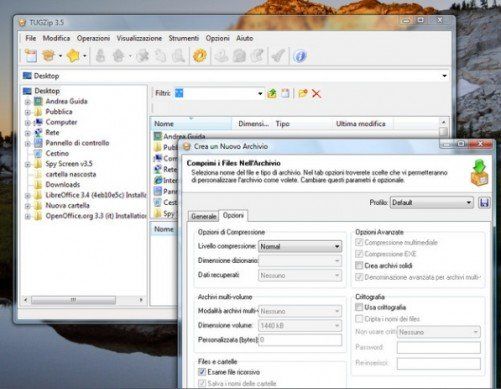Expand the Computer tree node

coord(28,123)
